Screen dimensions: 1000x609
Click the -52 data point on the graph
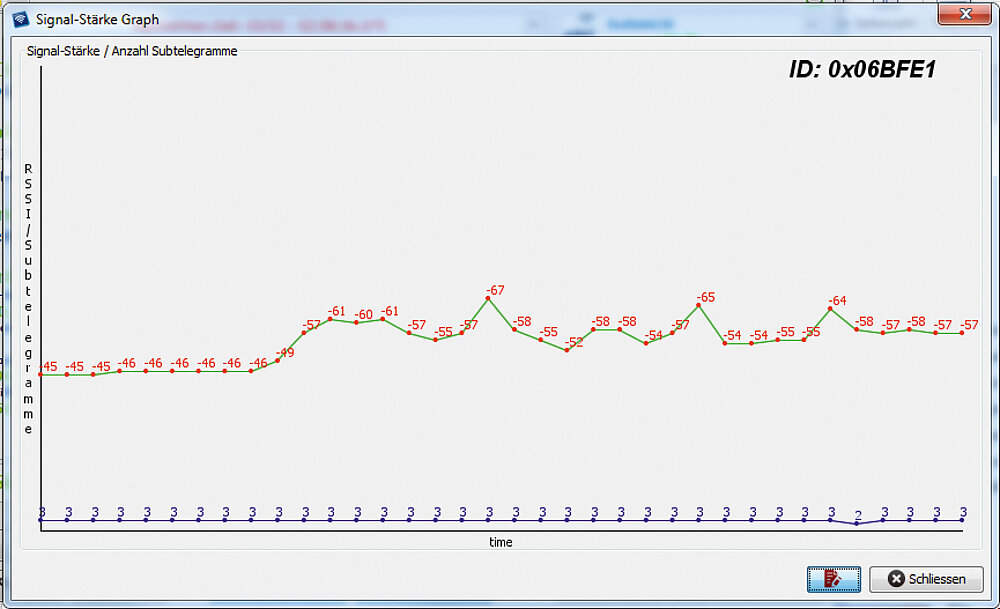click(567, 350)
